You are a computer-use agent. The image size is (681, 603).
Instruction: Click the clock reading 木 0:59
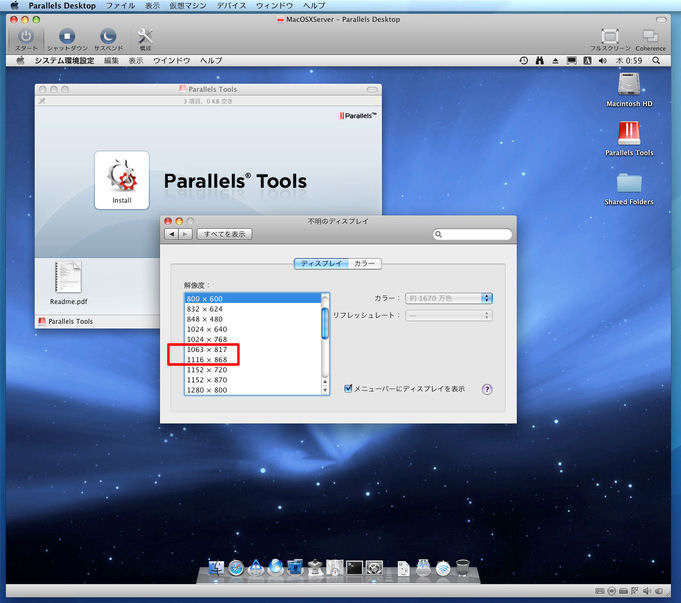628,61
